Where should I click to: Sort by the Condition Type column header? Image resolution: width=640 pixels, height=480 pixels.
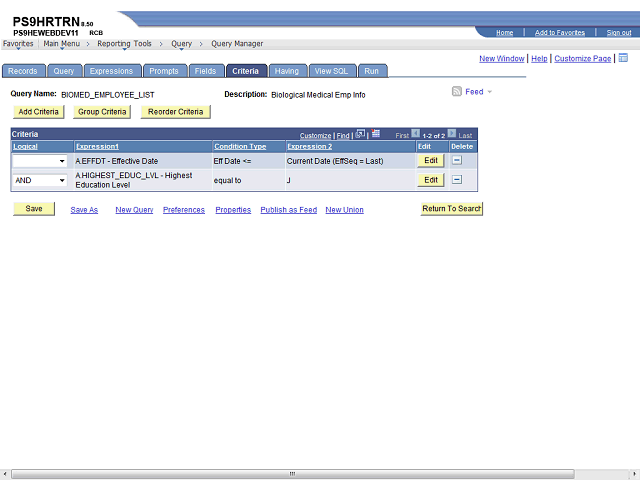coord(240,147)
